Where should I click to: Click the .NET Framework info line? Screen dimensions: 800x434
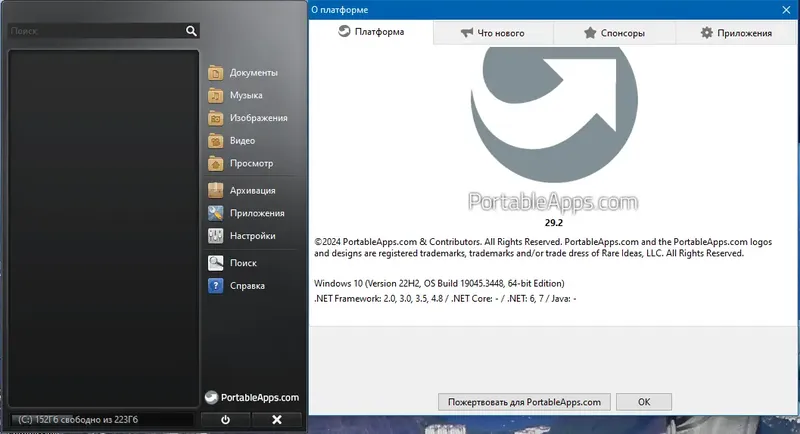coord(445,299)
